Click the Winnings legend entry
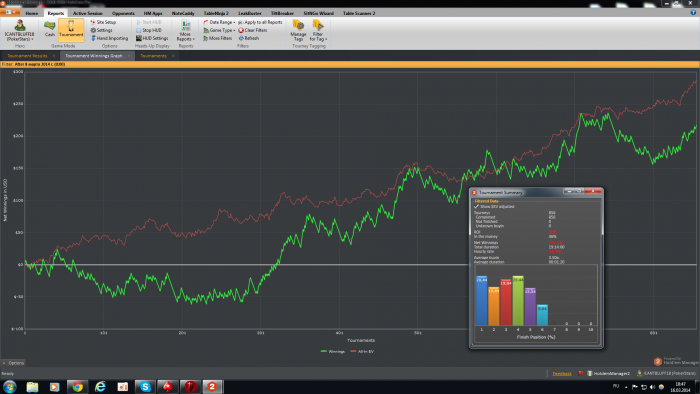 pyautogui.click(x=333, y=352)
